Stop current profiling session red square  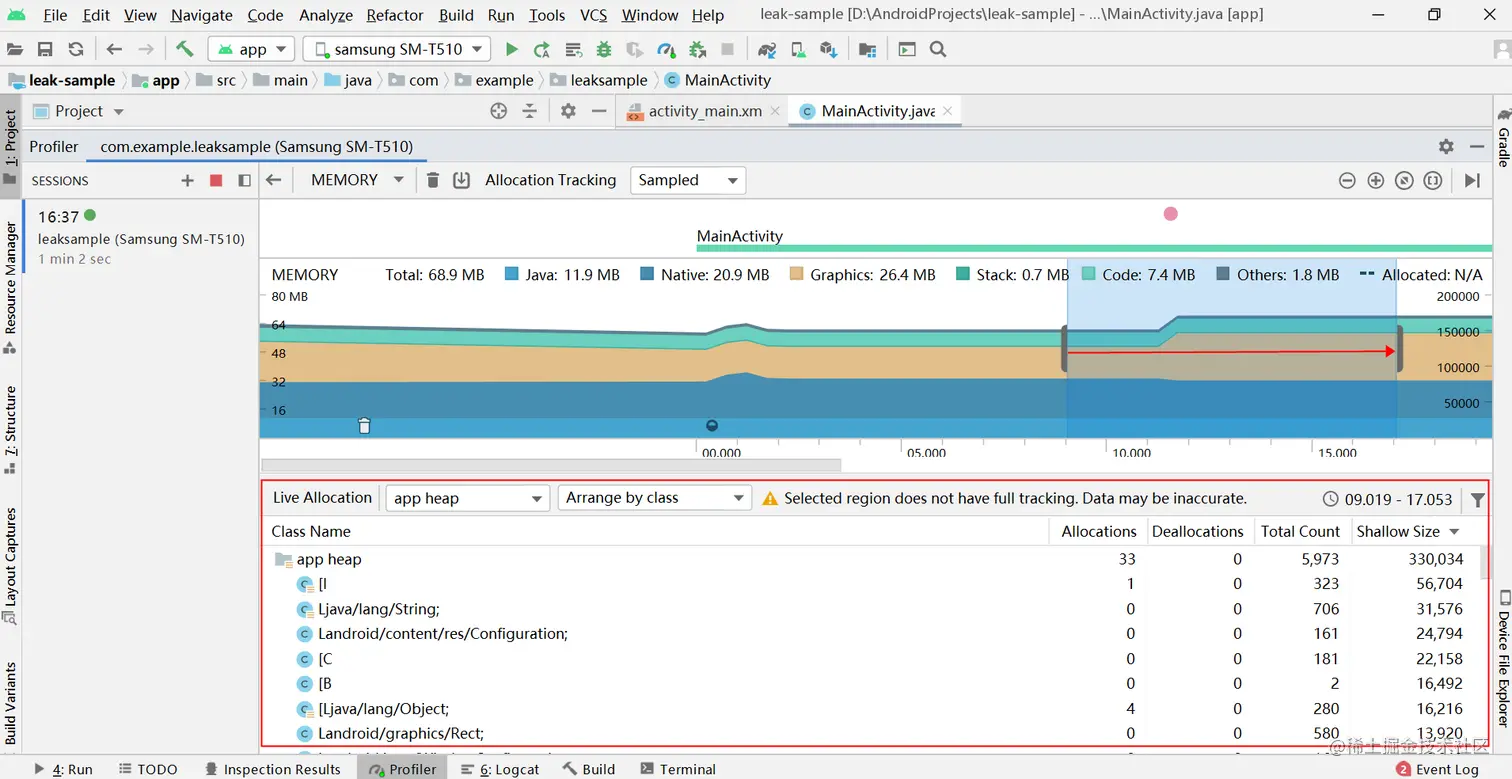(x=216, y=181)
